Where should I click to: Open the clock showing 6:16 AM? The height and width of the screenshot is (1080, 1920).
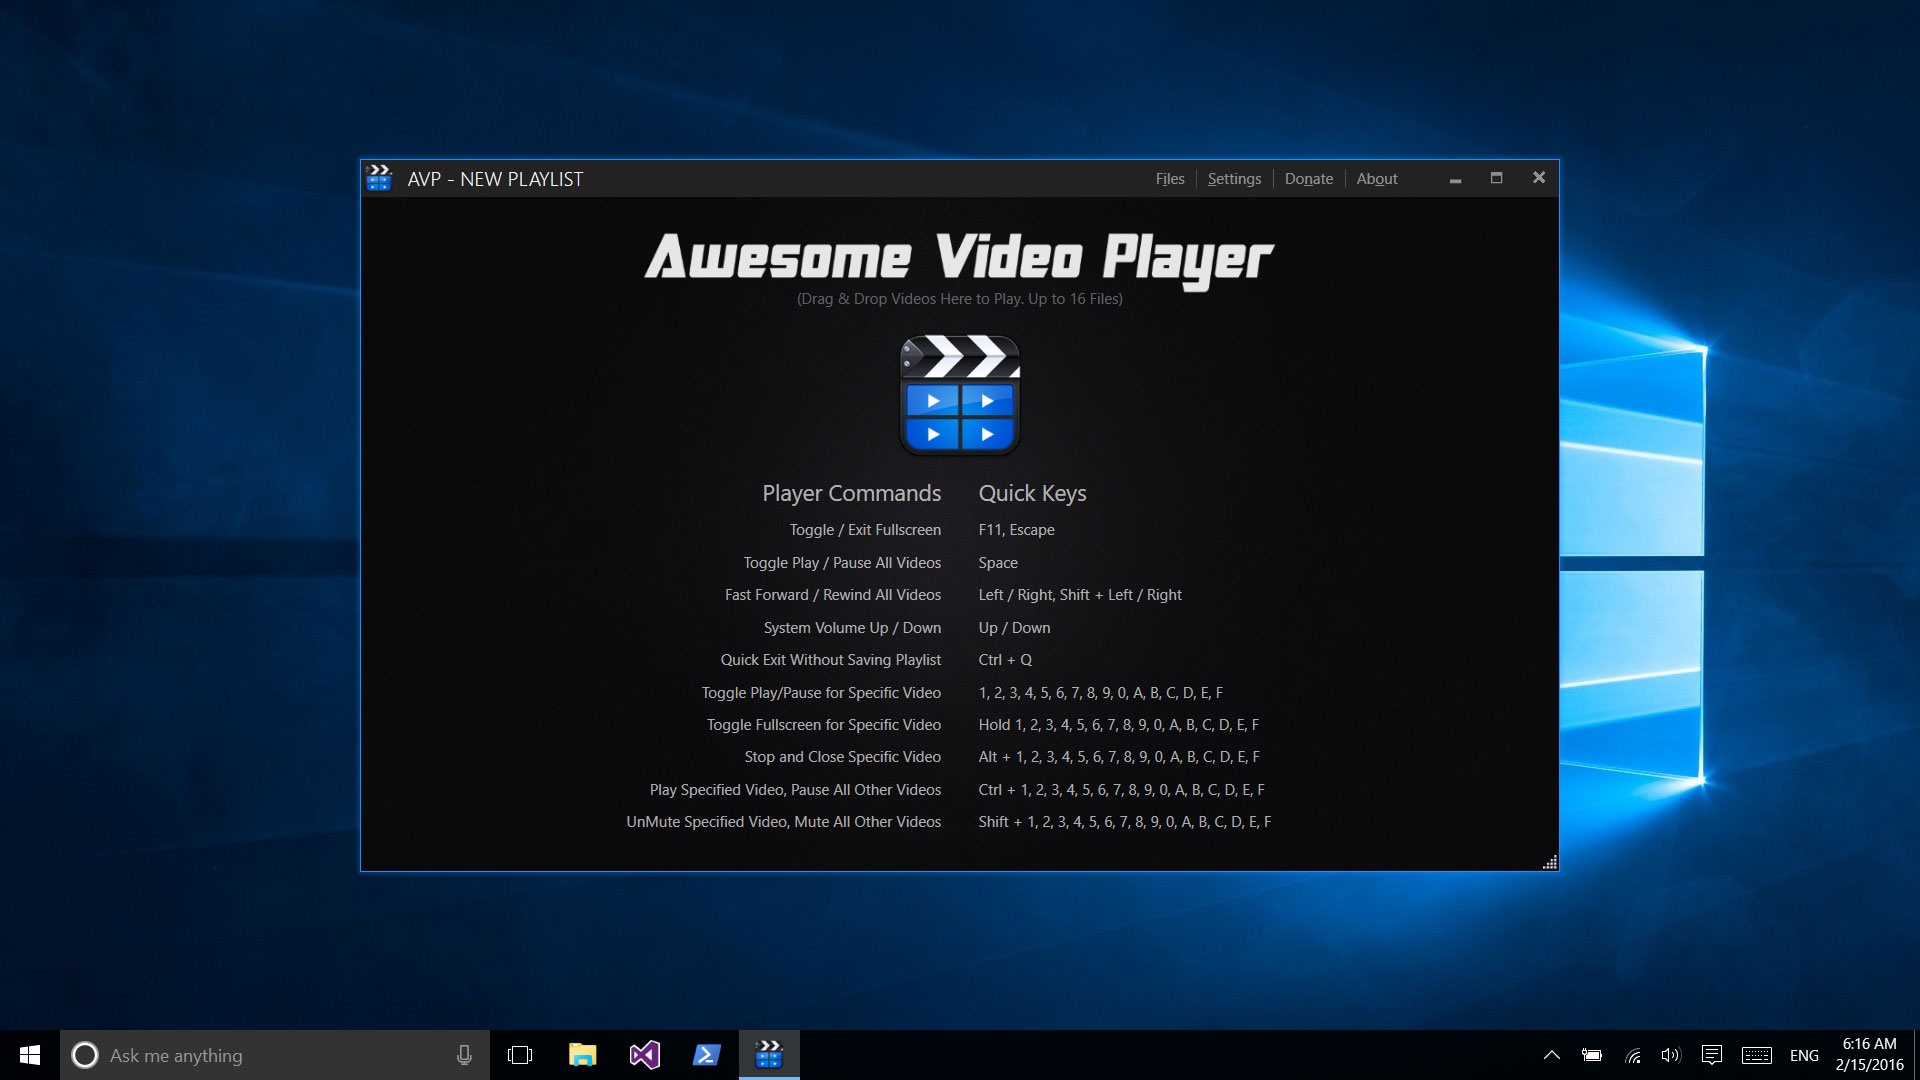point(1869,1055)
